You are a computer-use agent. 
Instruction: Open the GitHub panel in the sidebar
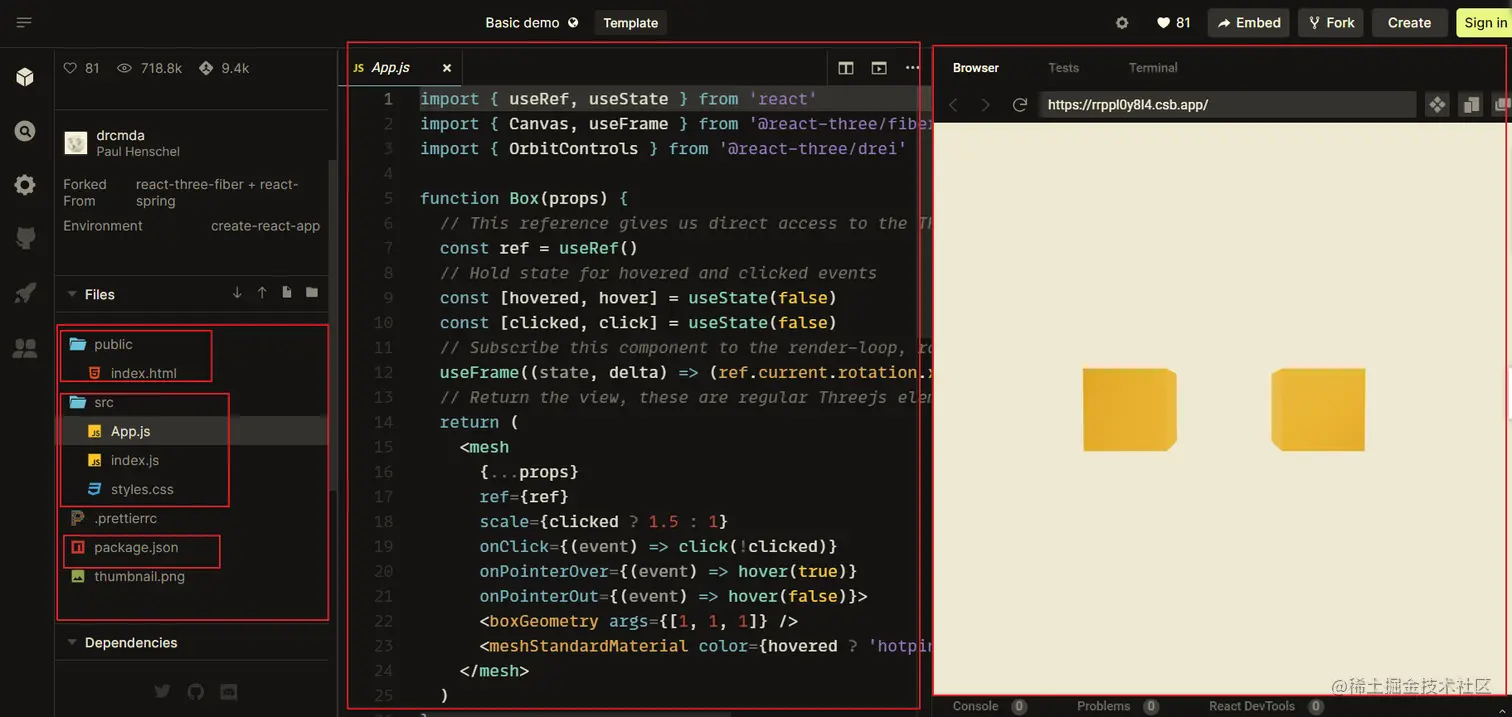tap(25, 238)
